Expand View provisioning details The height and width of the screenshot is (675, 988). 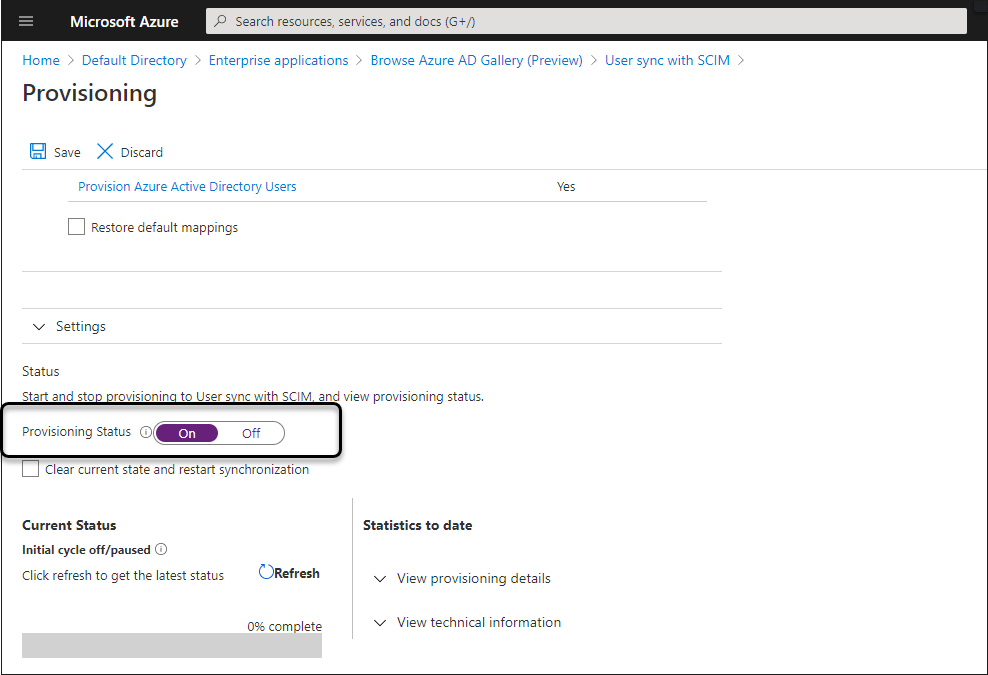(380, 579)
